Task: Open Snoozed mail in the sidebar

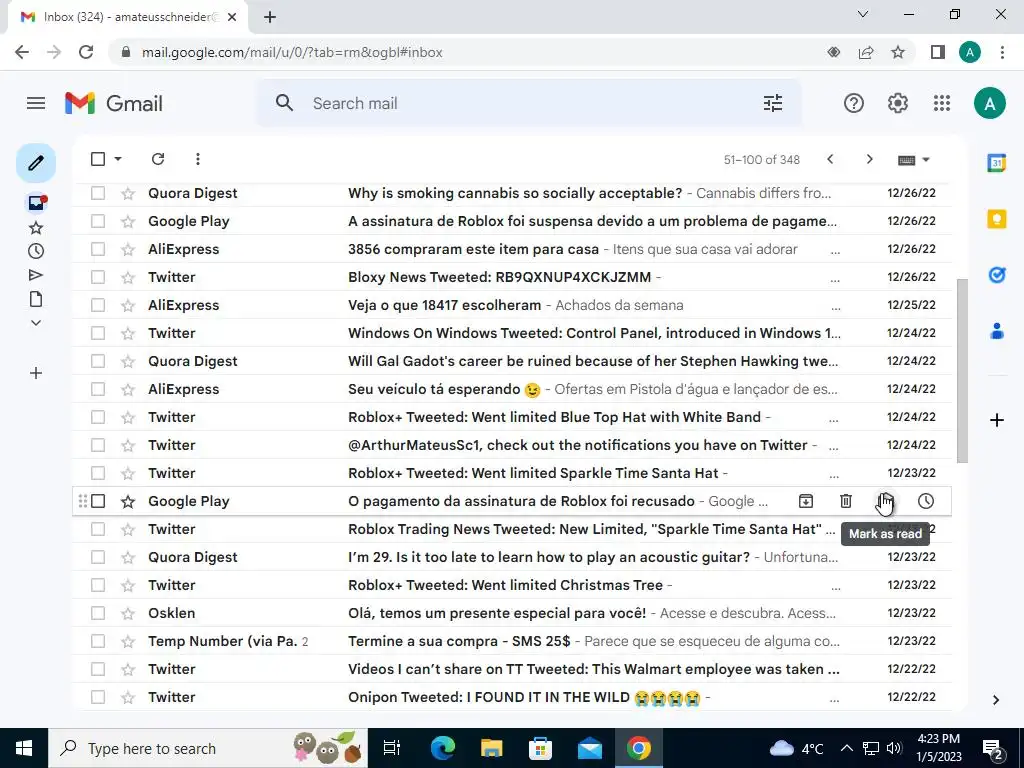Action: click(36, 251)
